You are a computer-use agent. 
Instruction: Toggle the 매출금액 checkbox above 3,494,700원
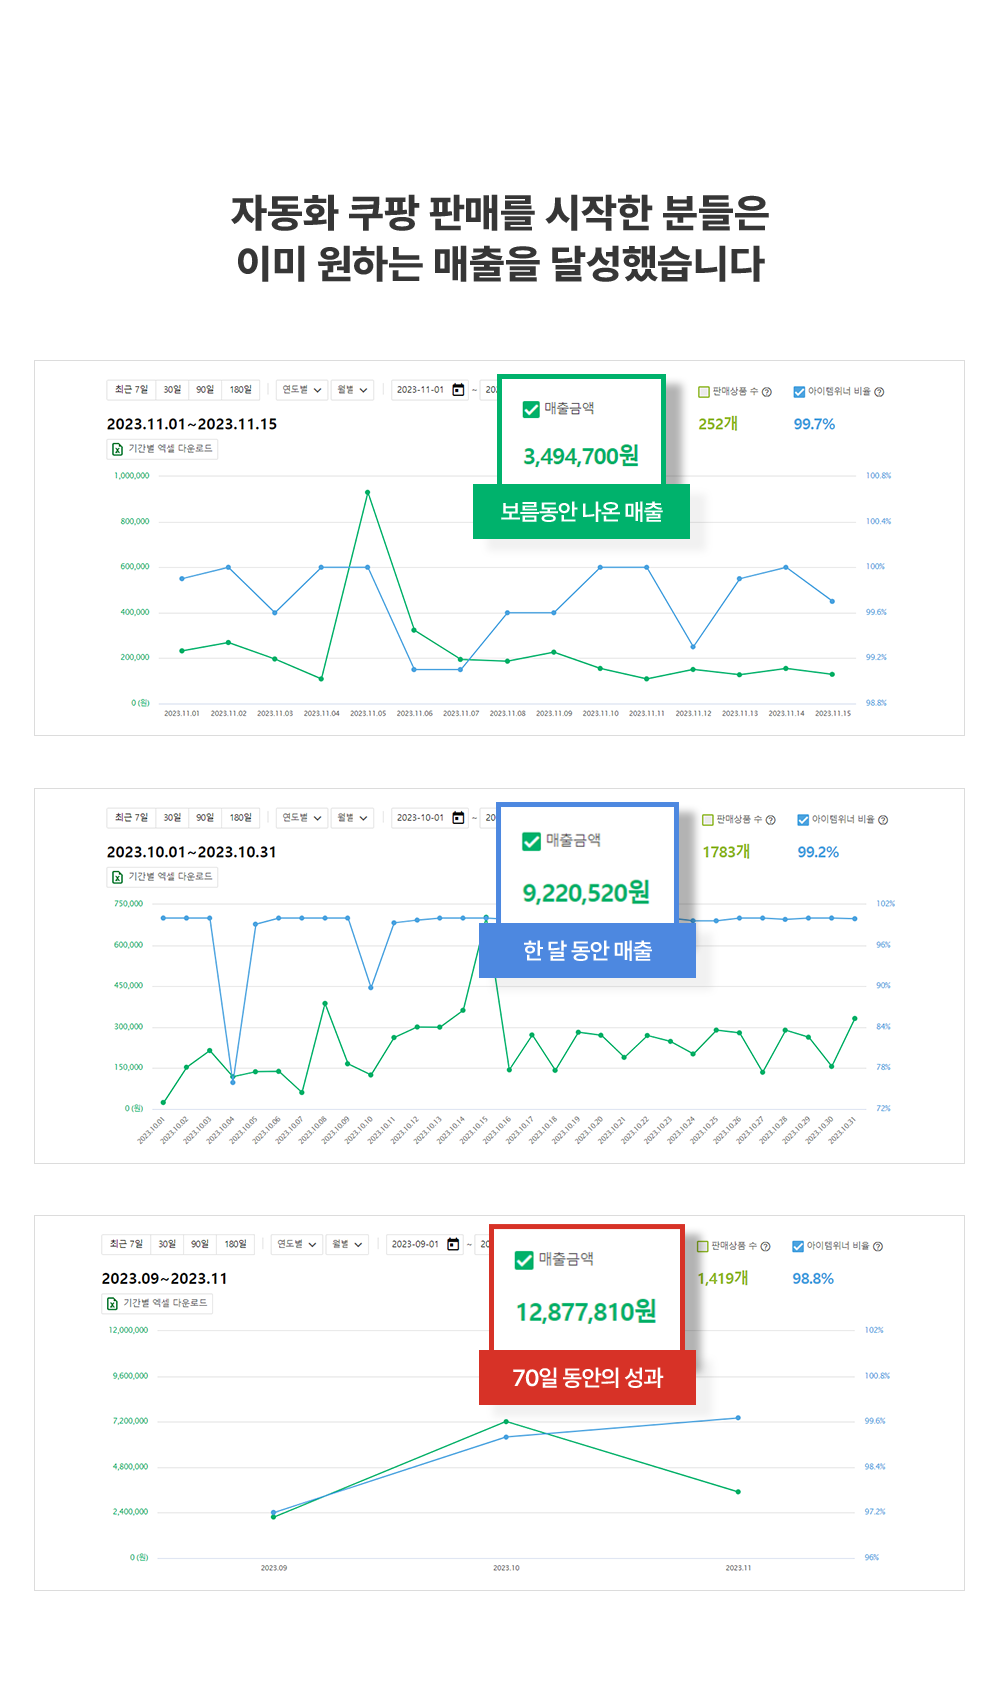[531, 409]
